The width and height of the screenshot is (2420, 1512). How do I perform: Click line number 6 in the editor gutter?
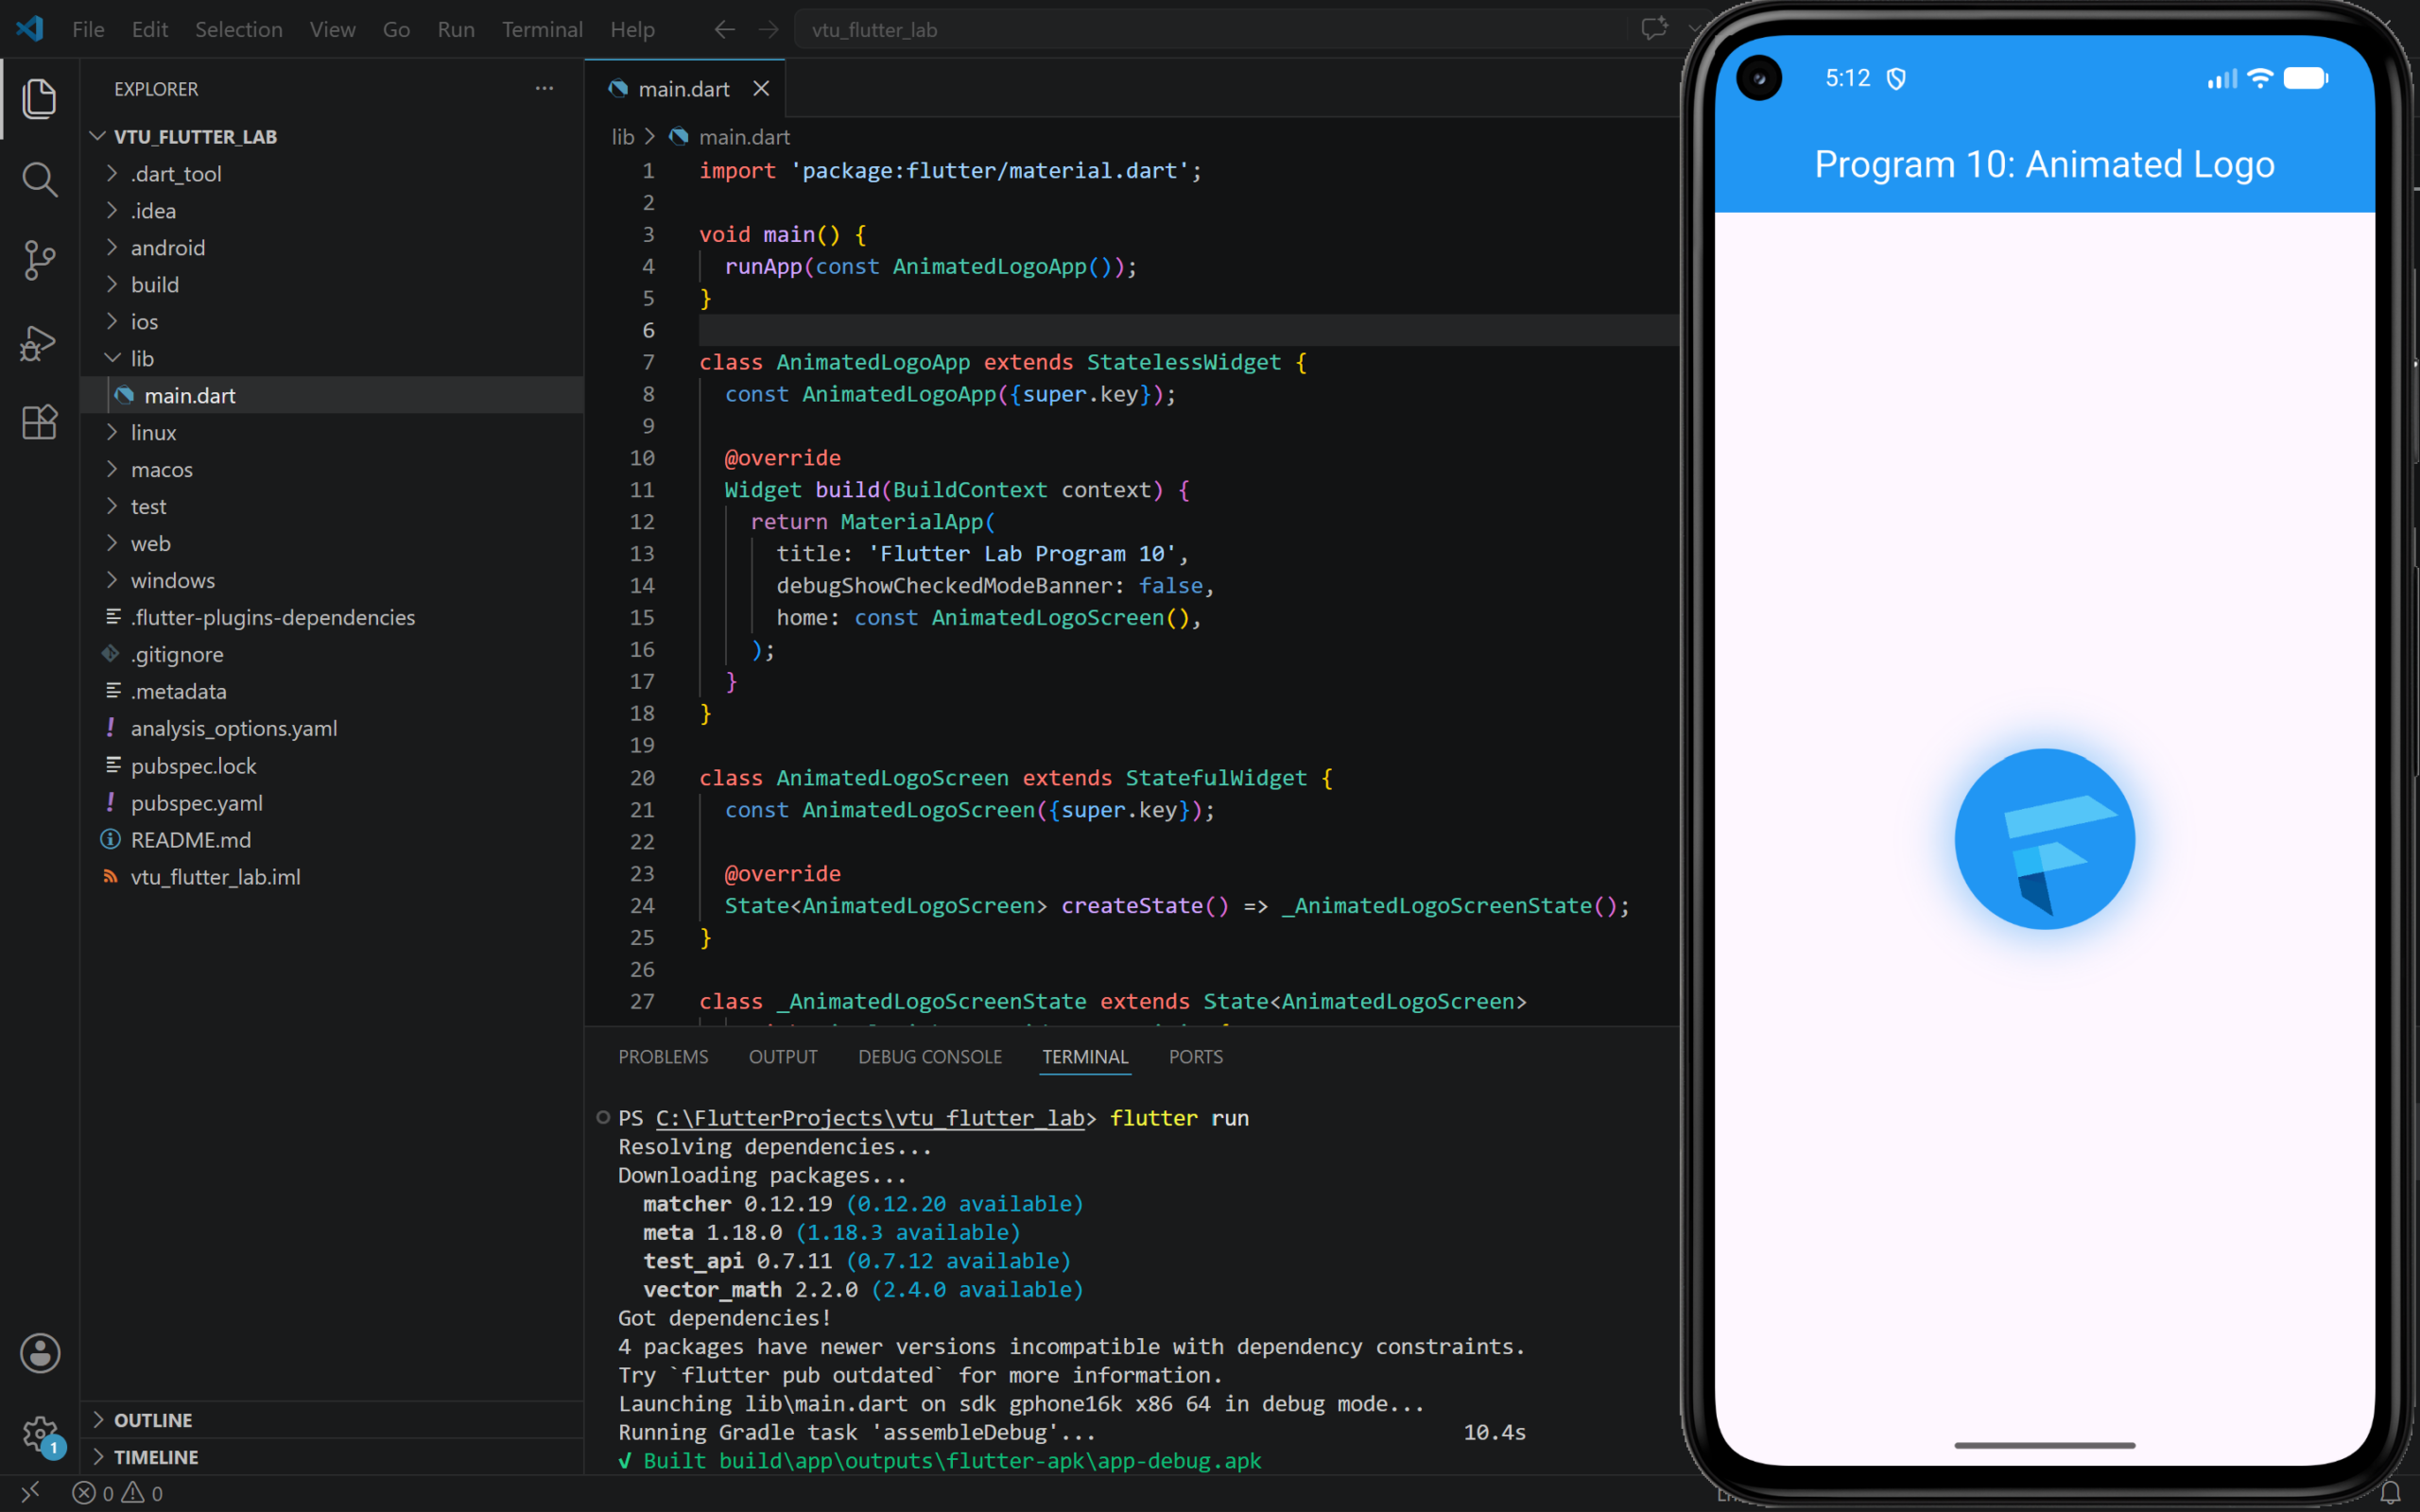648,330
